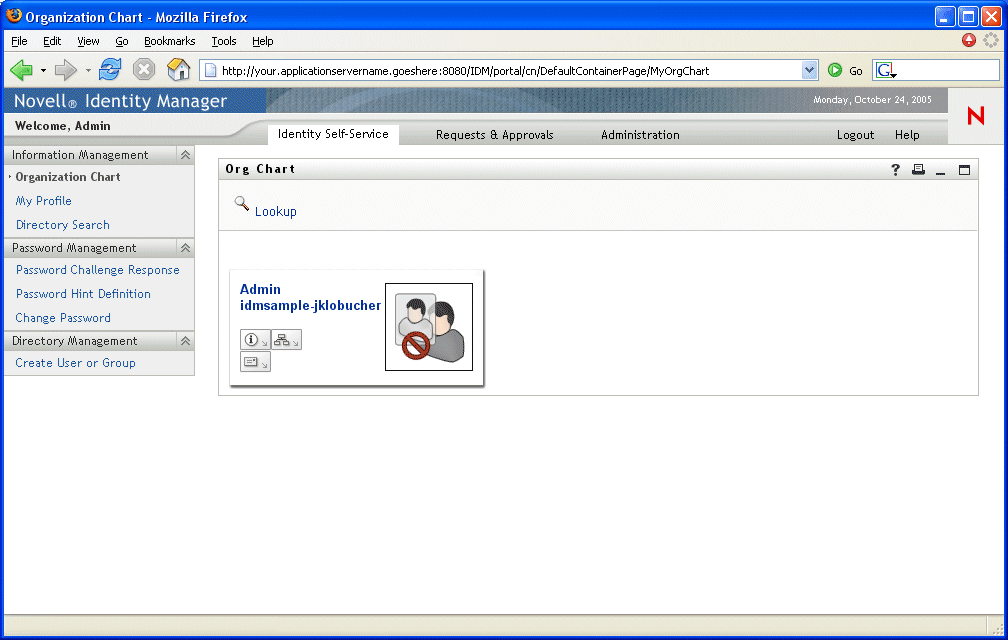This screenshot has height=640, width=1008.
Task: Open Create User or Group link
Action: point(75,363)
